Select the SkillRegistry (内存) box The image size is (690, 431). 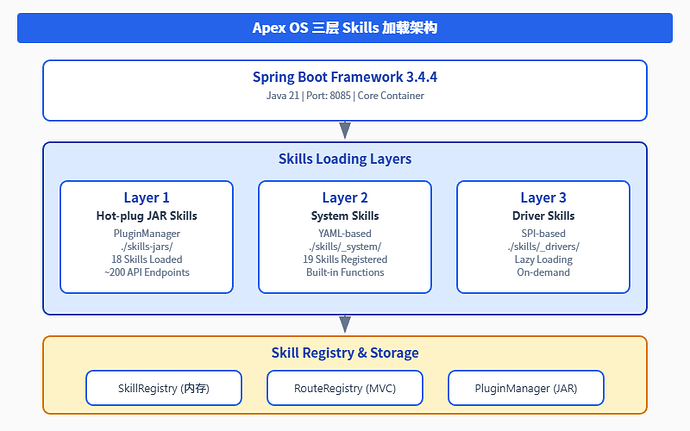pos(164,388)
